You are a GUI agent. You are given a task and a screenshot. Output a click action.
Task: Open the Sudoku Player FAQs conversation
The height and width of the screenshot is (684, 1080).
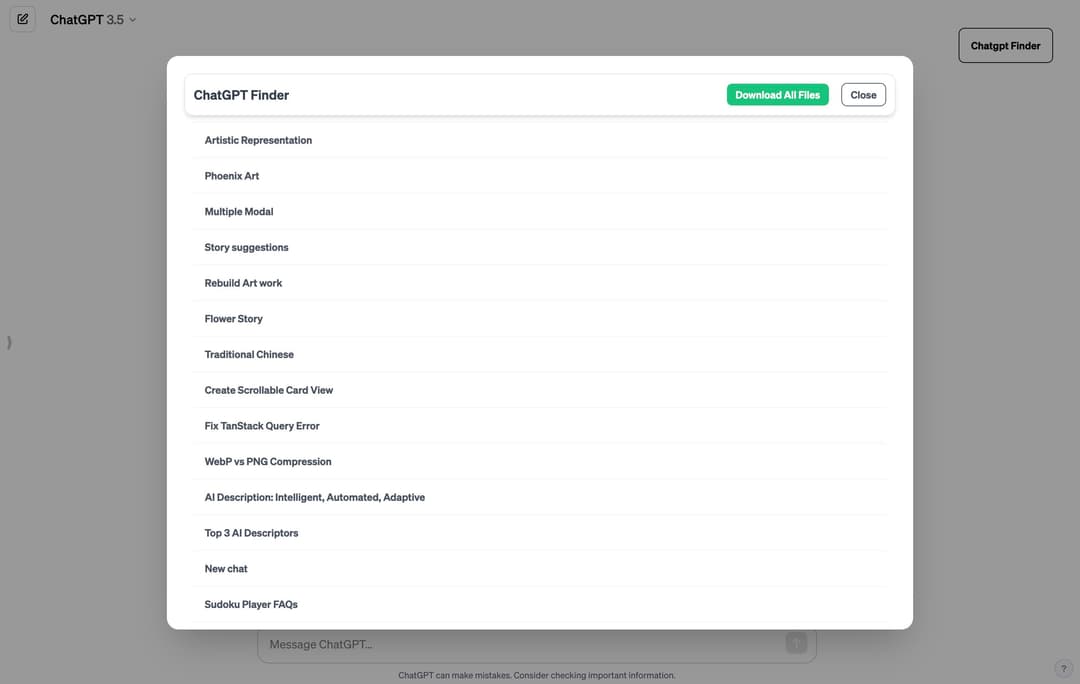click(x=250, y=604)
